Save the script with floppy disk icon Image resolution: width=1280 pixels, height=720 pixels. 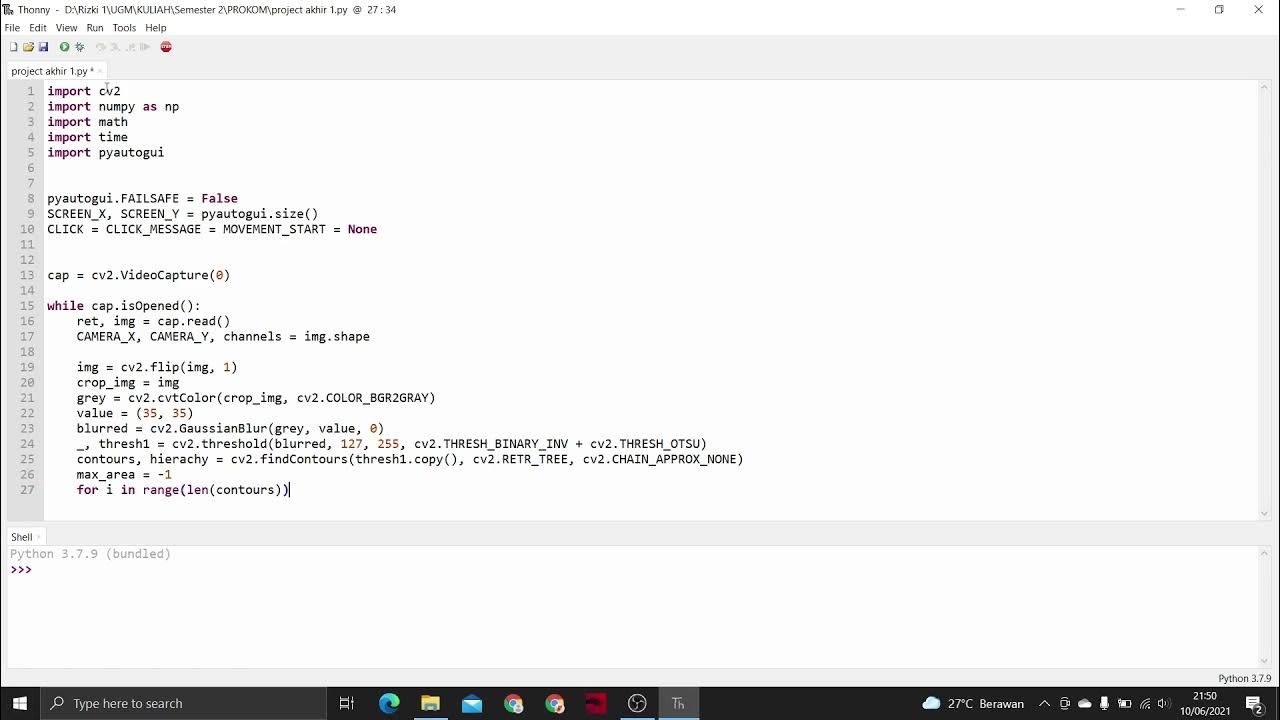click(43, 47)
